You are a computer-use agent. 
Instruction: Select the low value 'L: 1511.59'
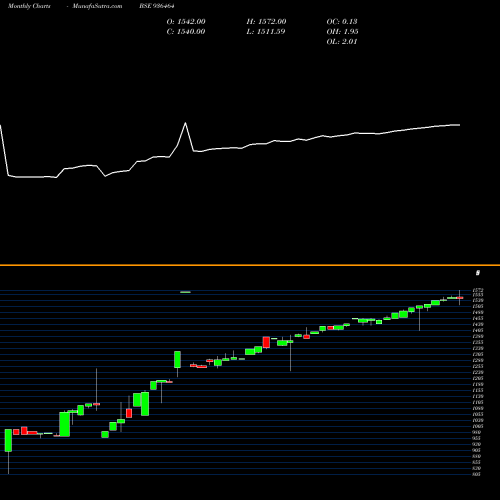tap(266, 32)
